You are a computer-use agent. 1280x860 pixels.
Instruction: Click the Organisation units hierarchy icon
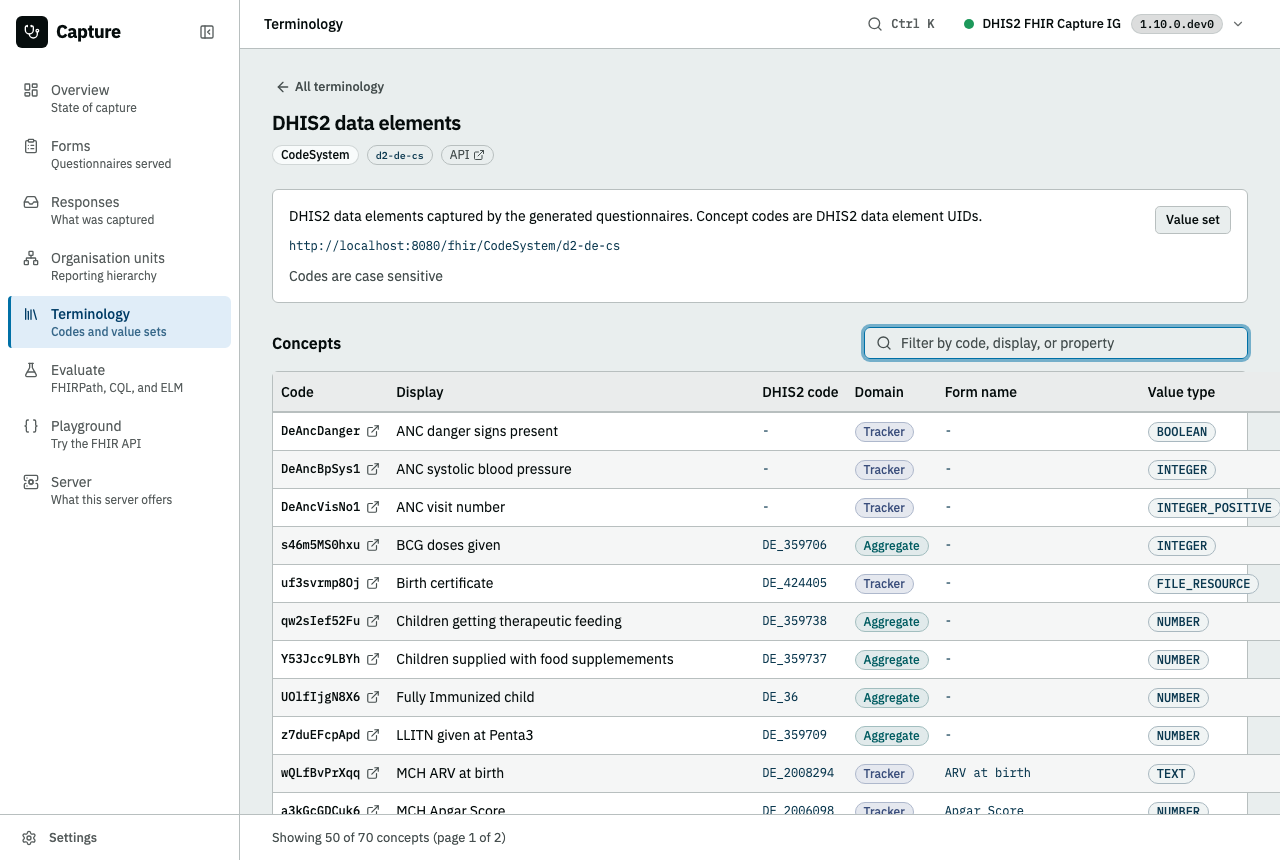31,258
